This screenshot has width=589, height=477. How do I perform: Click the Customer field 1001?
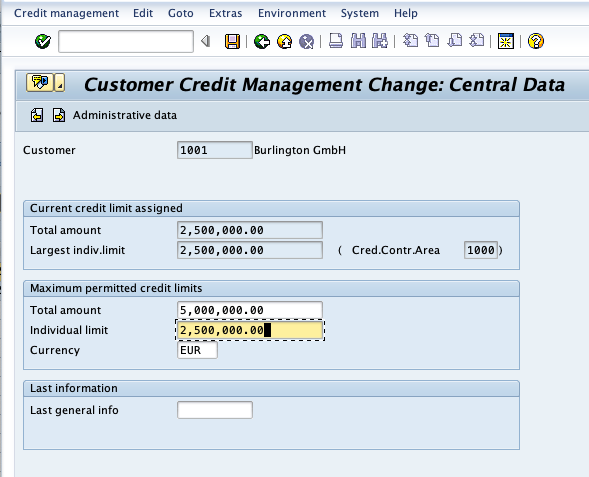[215, 150]
